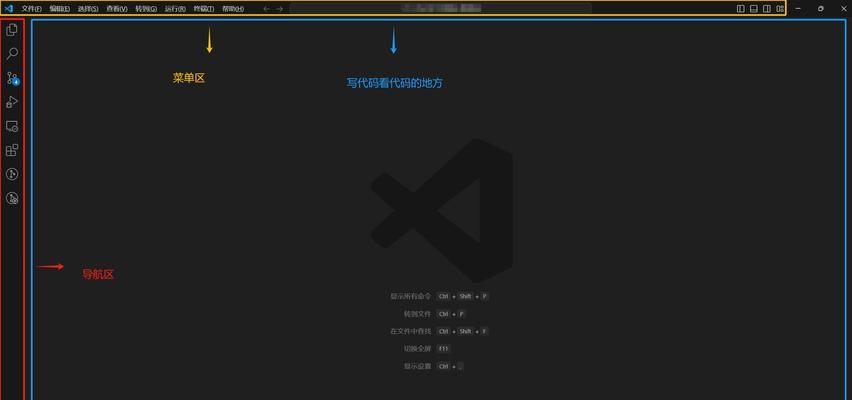Go back using the left arrow
Screen dimensions: 852x400
pyautogui.click(x=266, y=9)
